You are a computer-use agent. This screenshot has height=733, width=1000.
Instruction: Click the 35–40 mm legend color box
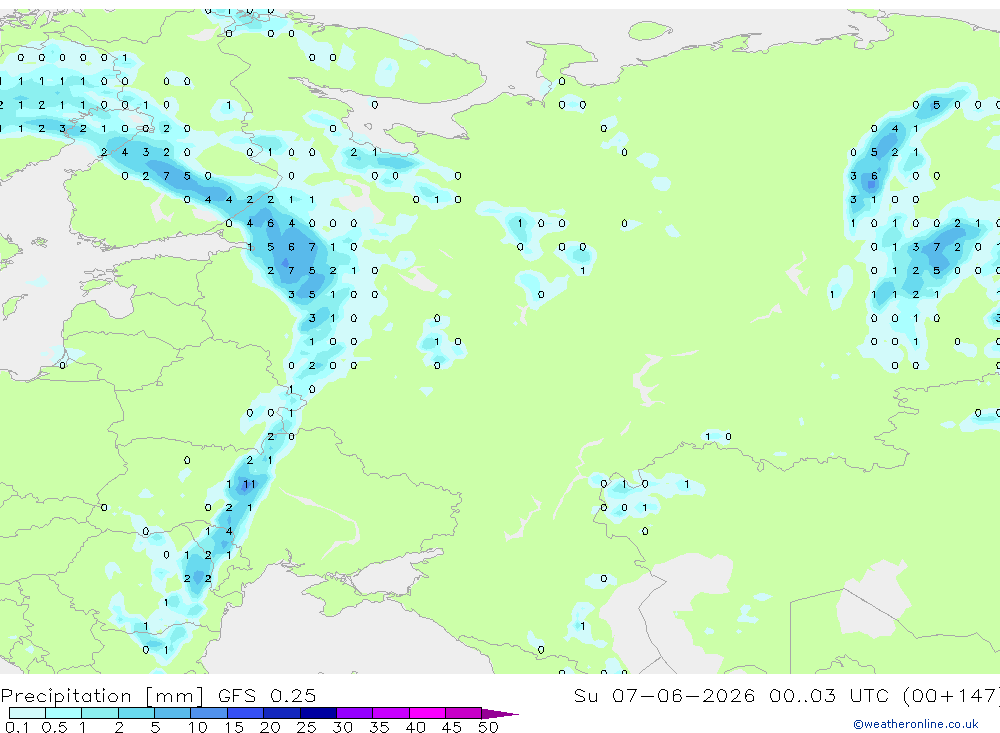[x=391, y=713]
